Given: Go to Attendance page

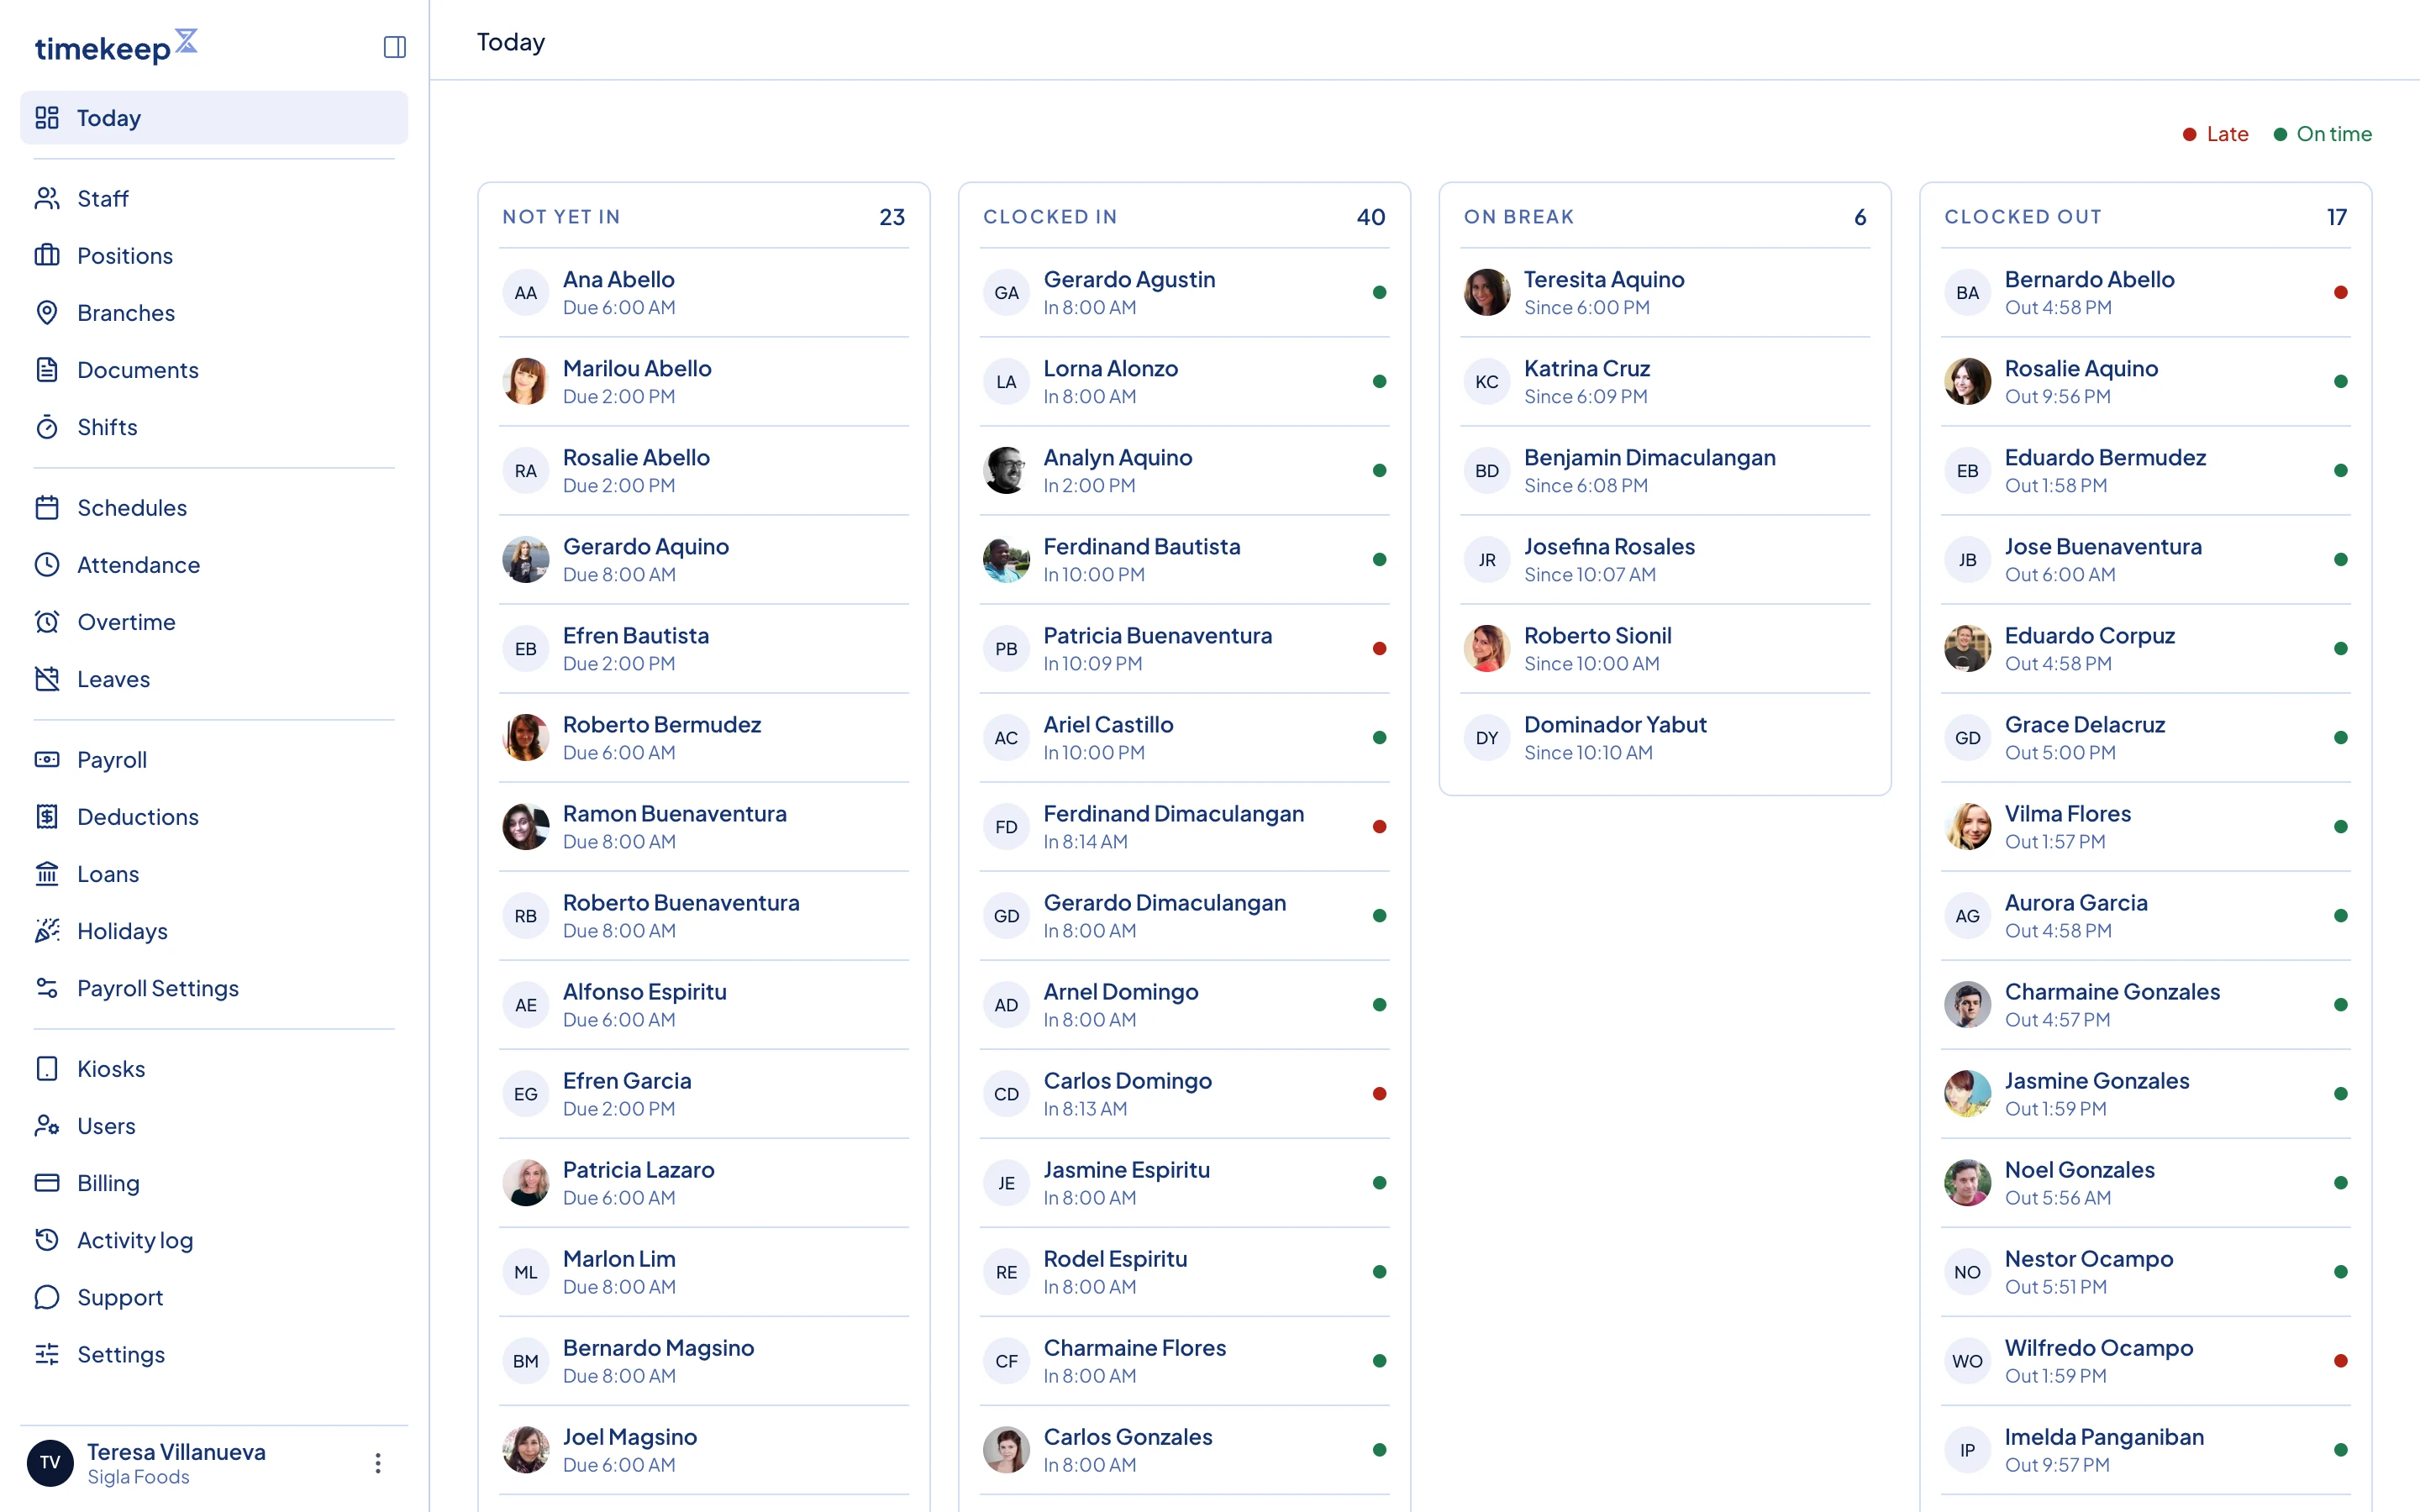Looking at the screenshot, I should [x=214, y=564].
